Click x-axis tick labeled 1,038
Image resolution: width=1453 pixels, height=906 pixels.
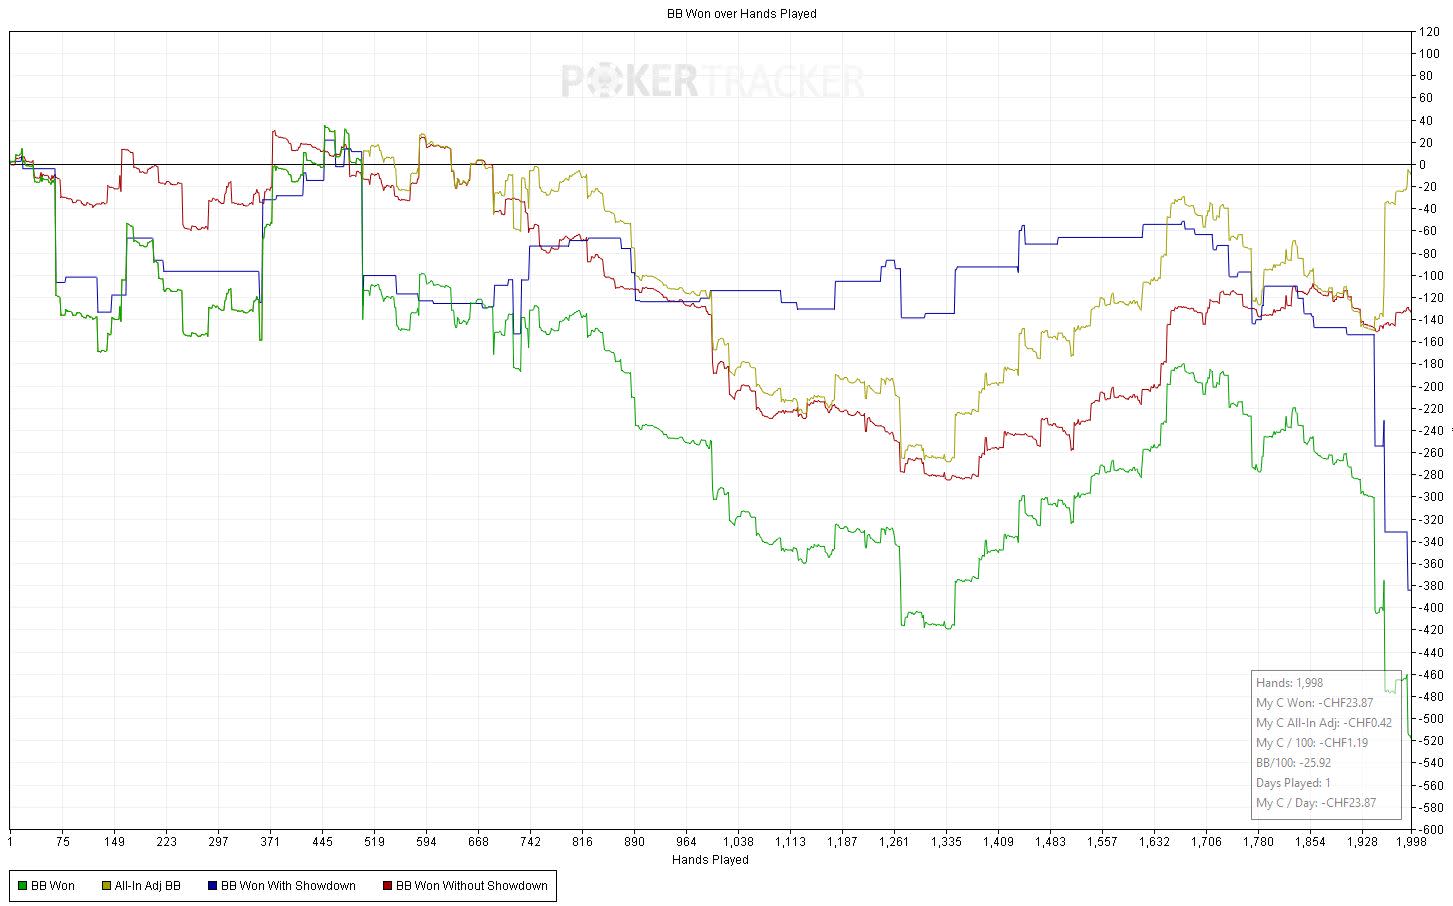point(738,843)
